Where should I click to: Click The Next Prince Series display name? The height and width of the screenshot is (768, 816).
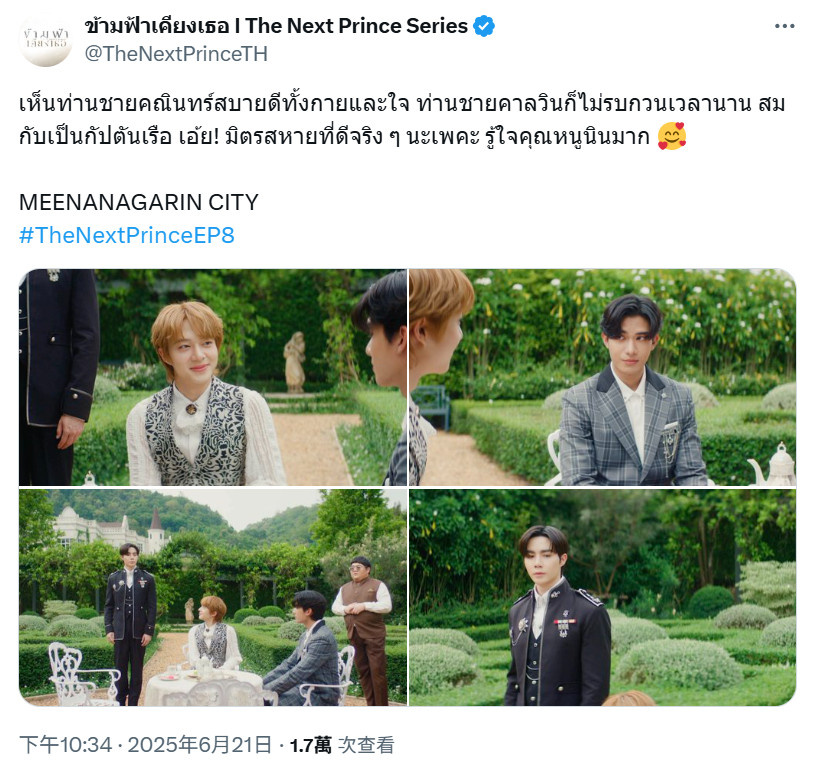point(276,25)
